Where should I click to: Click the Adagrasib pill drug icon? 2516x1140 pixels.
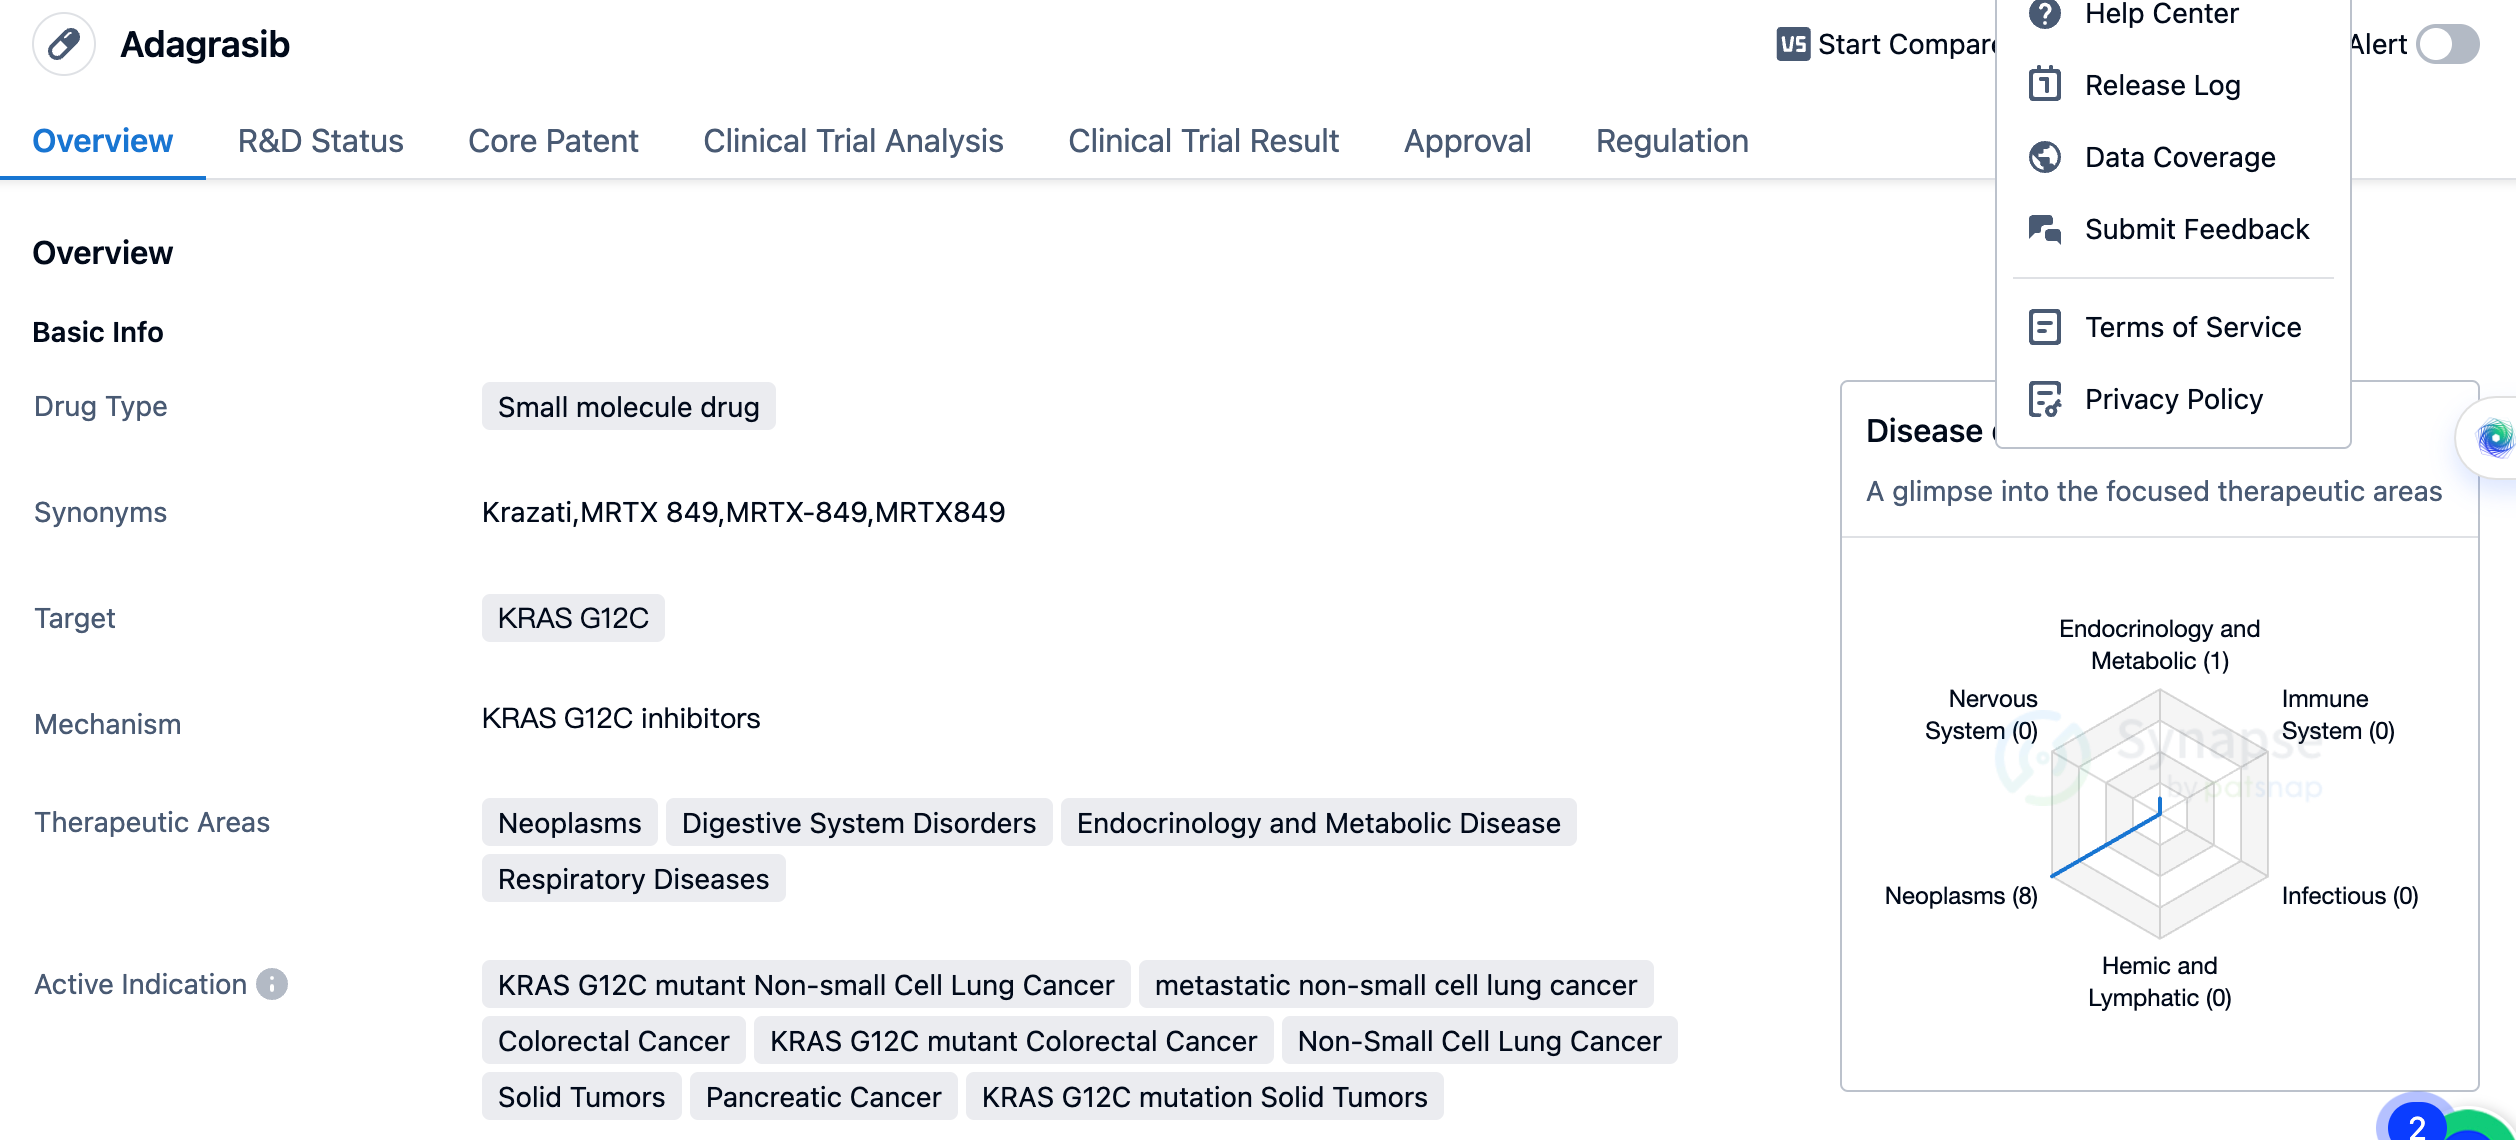[64, 44]
